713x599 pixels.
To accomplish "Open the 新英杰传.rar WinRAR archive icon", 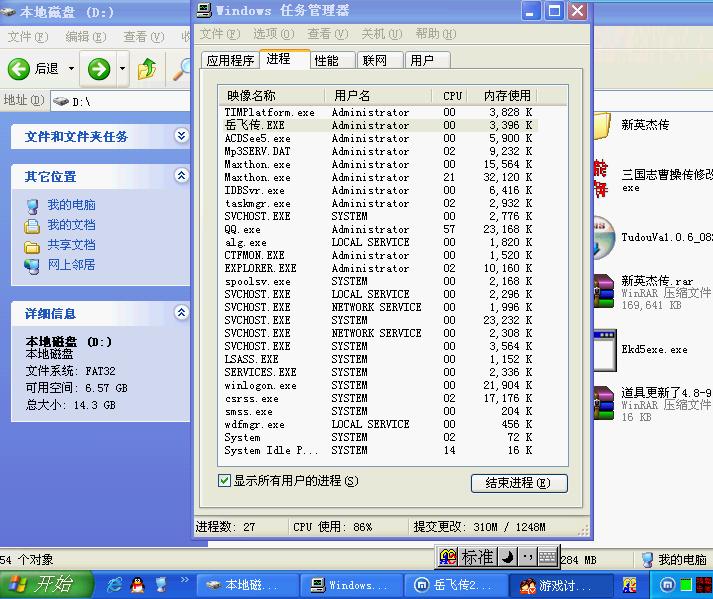I will (604, 289).
